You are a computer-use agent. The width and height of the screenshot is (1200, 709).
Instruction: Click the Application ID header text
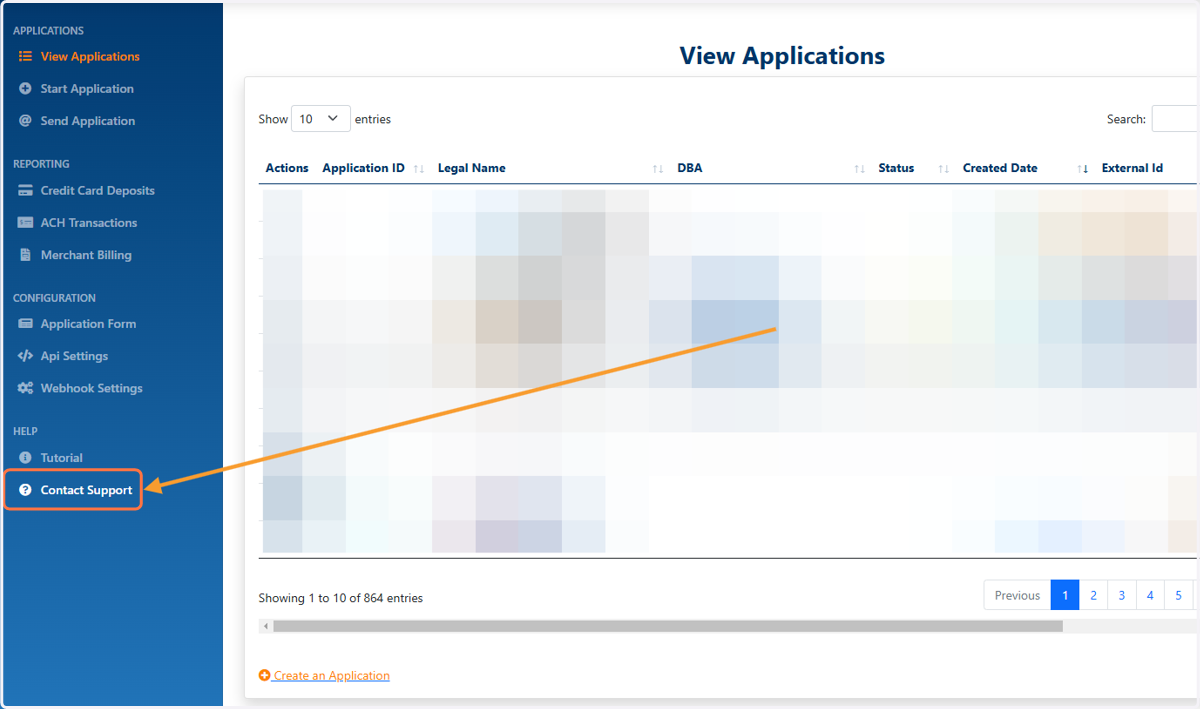pos(363,169)
